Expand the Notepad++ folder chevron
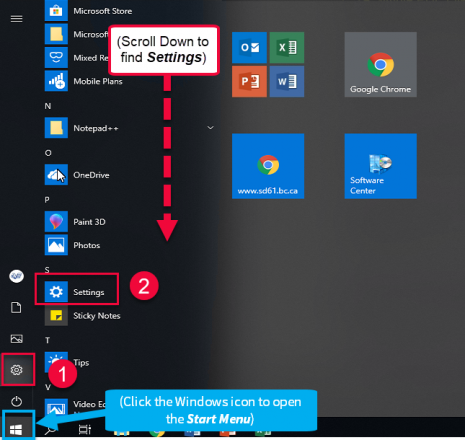 coord(210,128)
